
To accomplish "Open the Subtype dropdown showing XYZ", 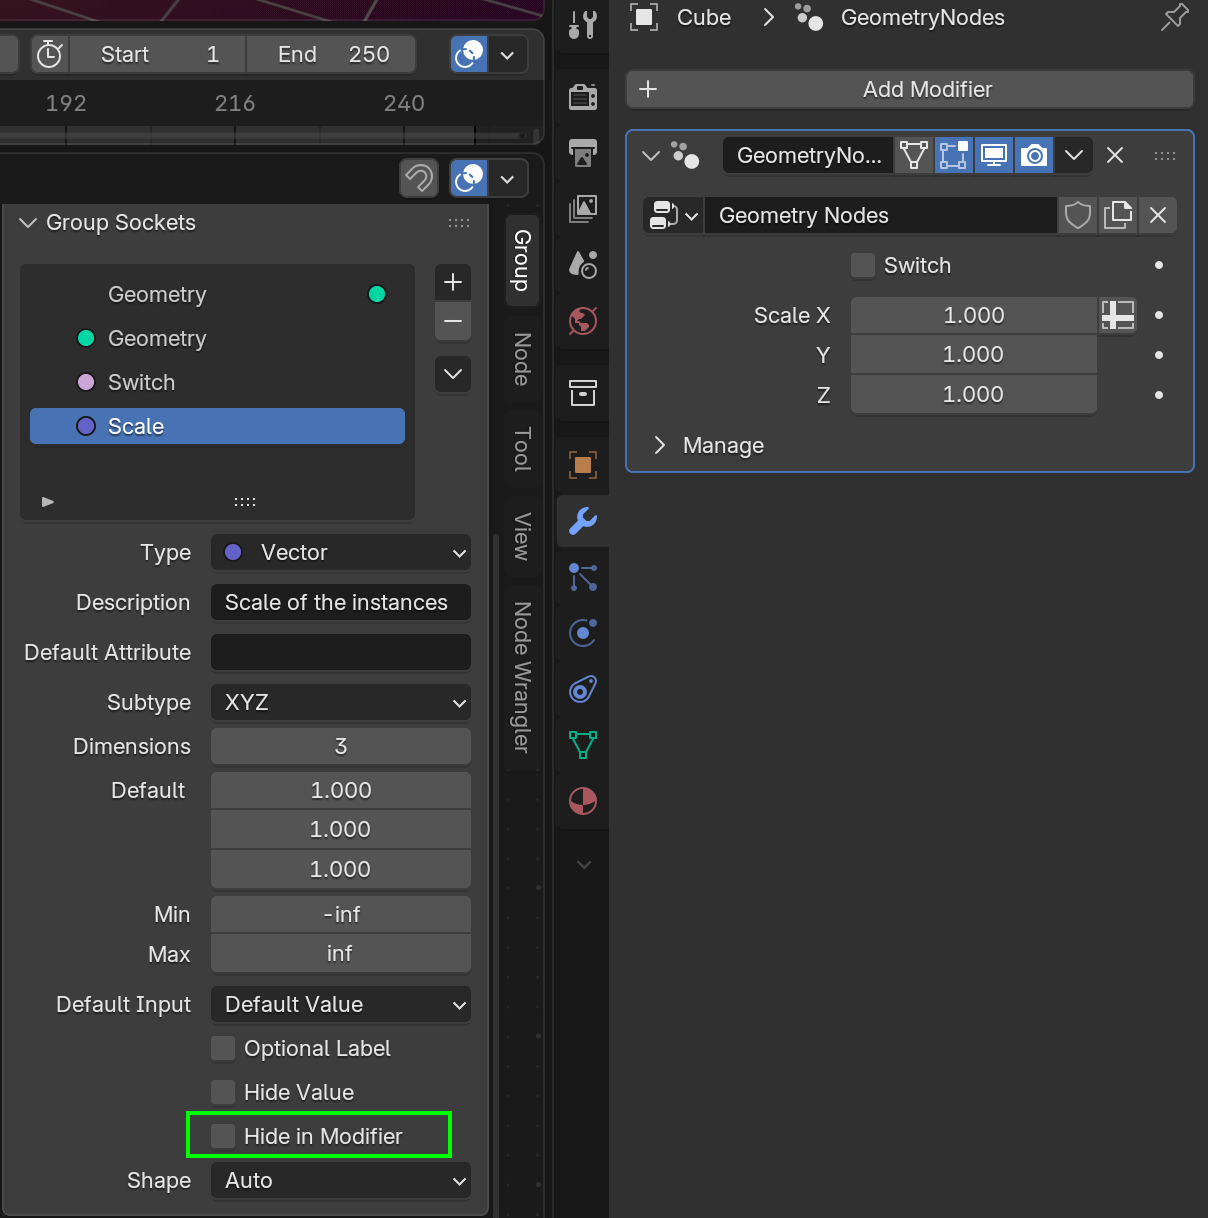I will [340, 702].
